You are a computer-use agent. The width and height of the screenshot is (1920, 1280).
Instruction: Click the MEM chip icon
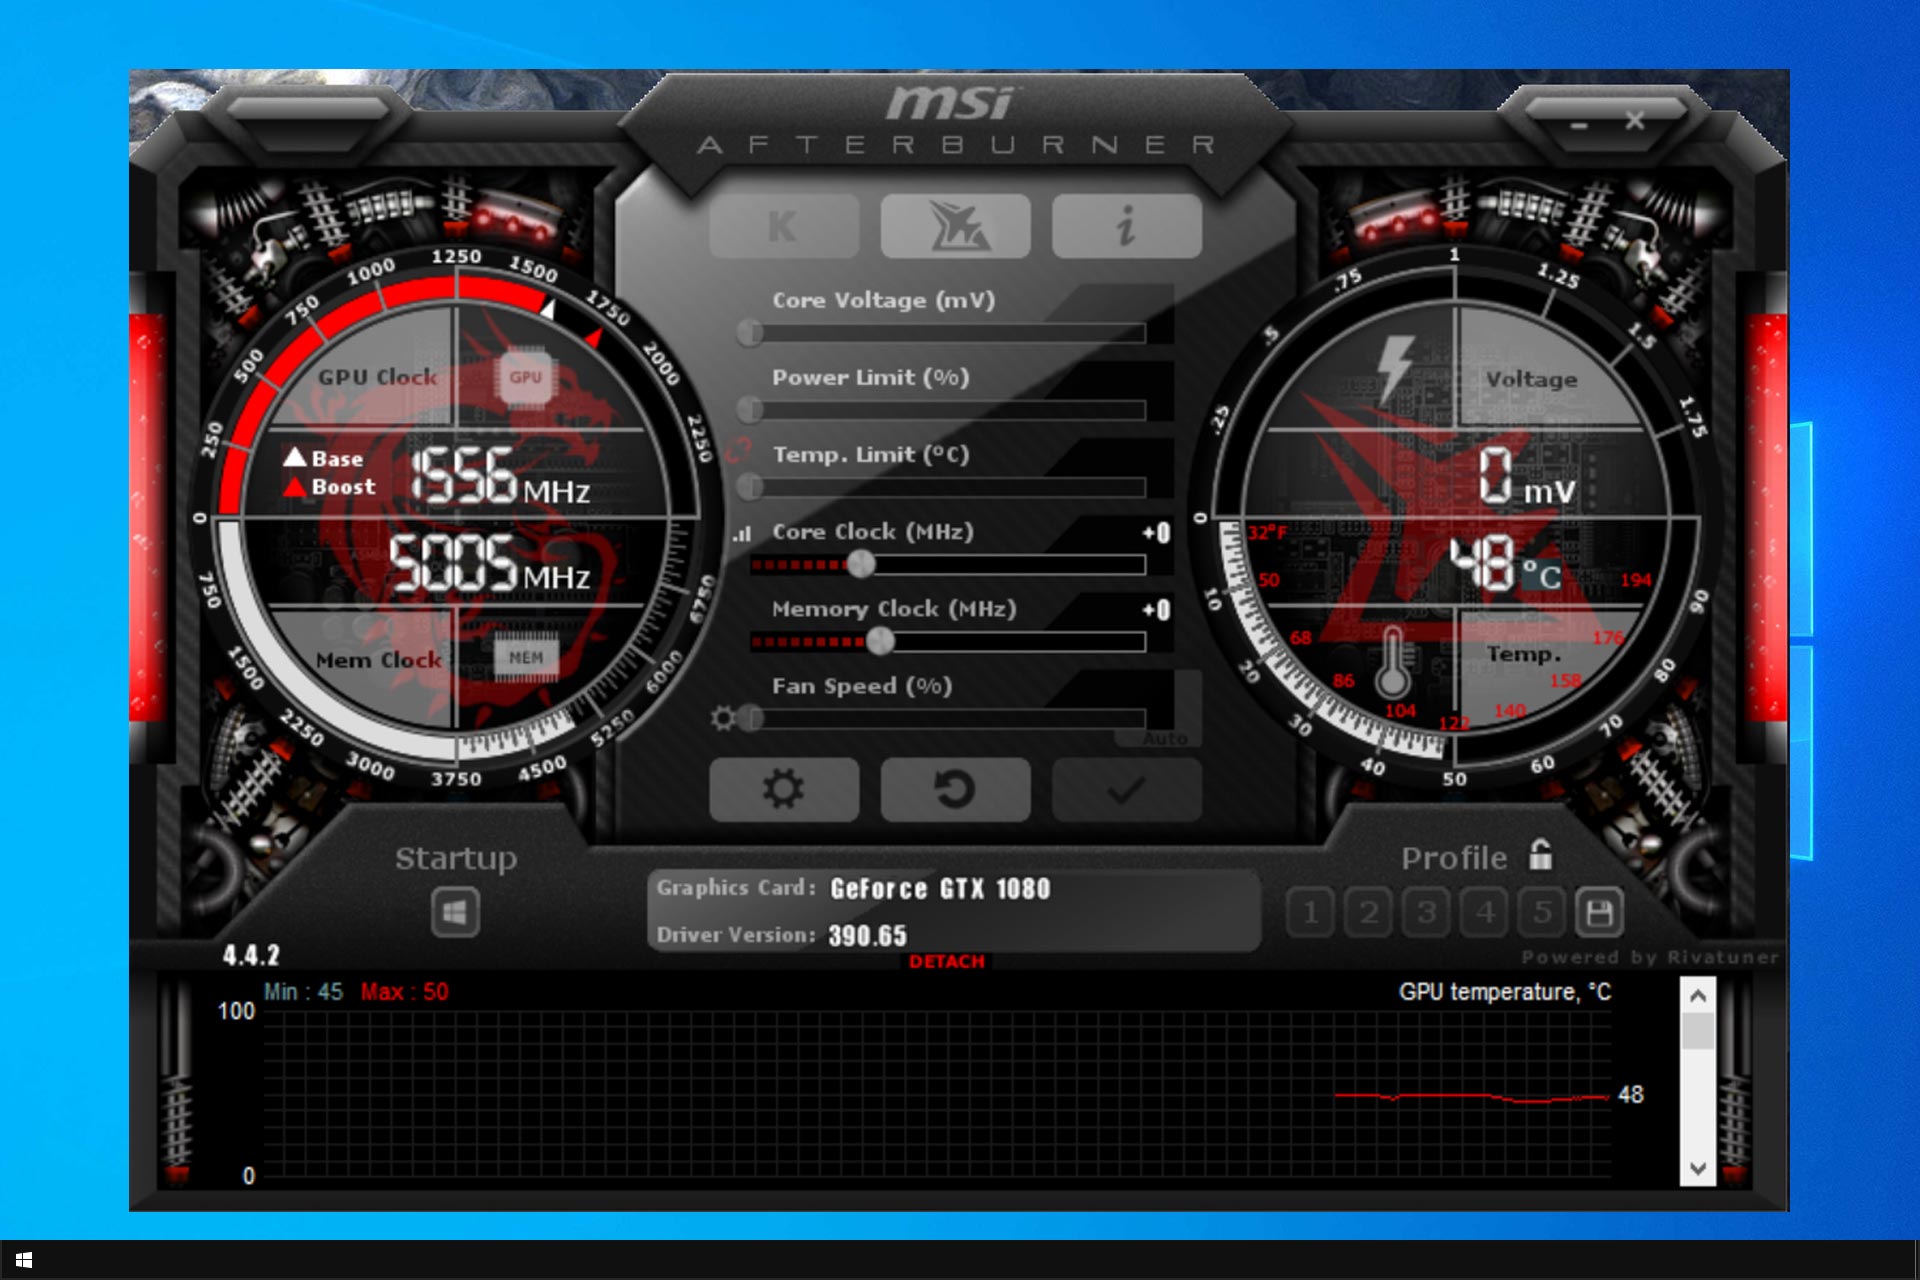coord(526,657)
